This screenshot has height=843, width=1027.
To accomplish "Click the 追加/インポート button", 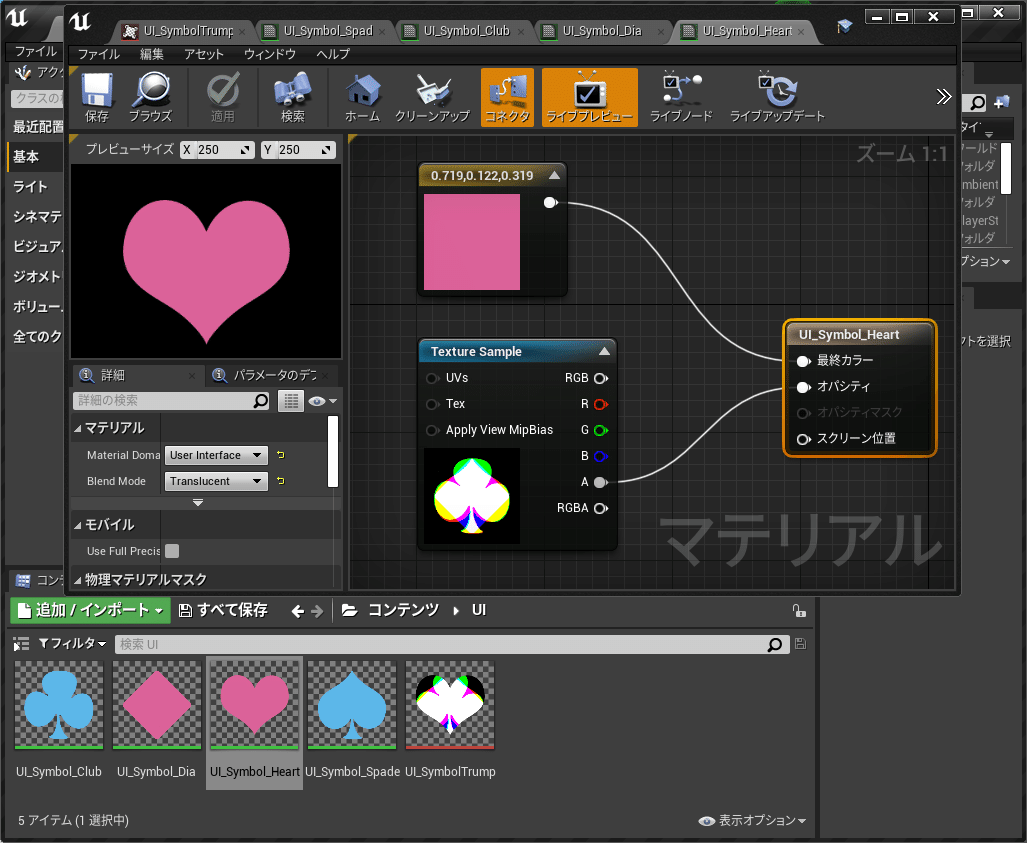I will [x=90, y=610].
